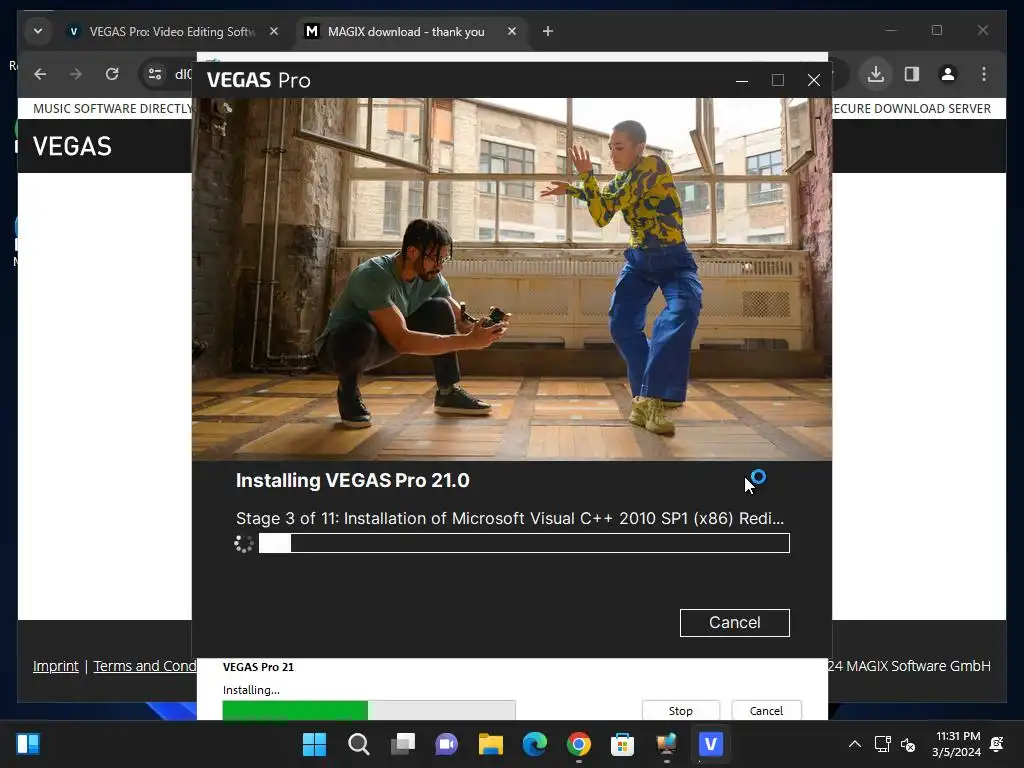
Task: Open the network status tray icon
Action: pyautogui.click(x=882, y=744)
